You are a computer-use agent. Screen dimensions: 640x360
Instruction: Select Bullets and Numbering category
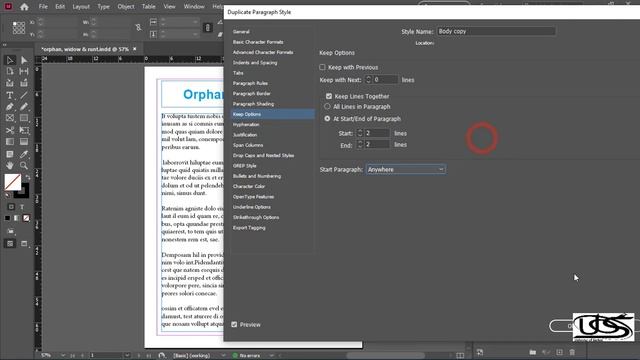tap(257, 176)
